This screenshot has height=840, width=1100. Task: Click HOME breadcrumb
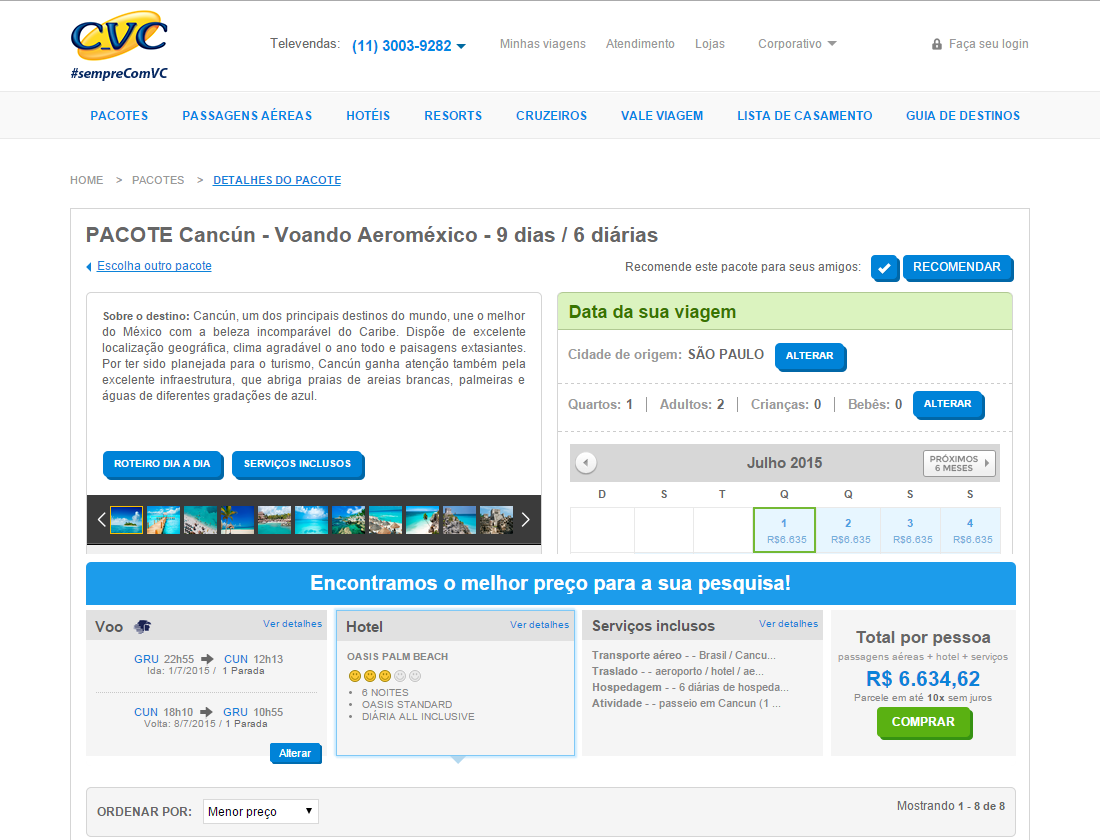[86, 180]
